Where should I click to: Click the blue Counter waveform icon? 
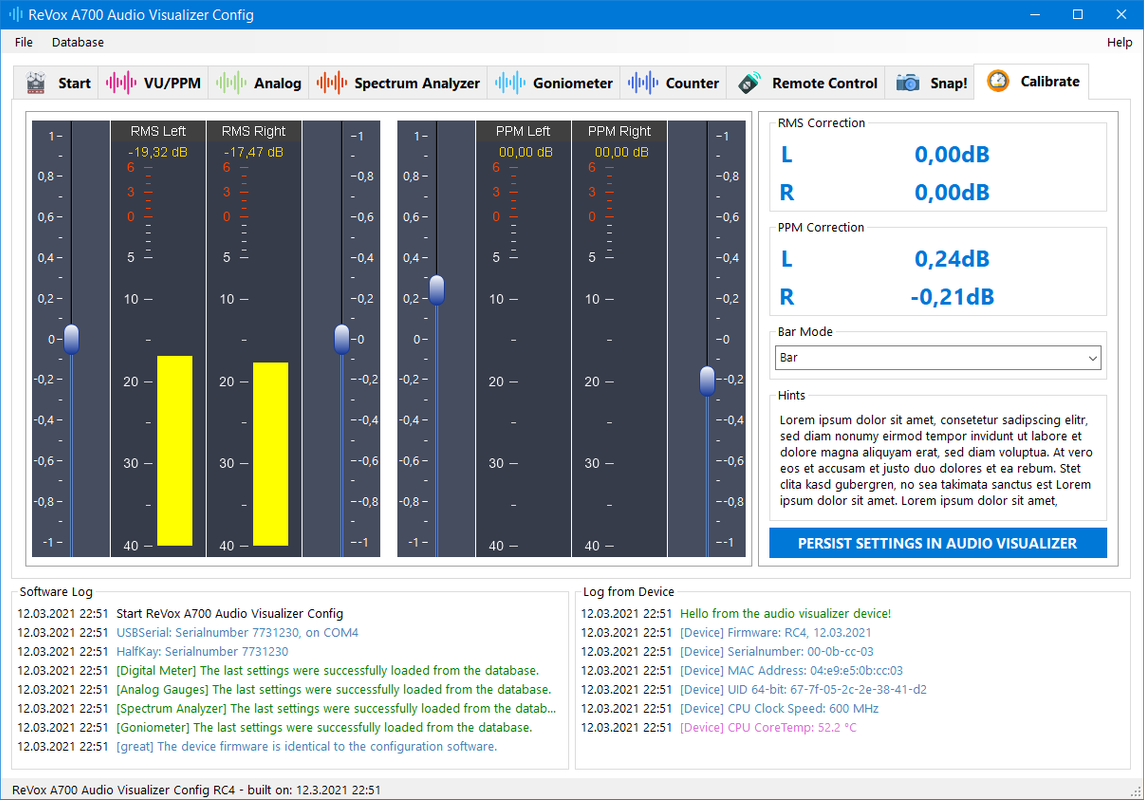pyautogui.click(x=643, y=83)
